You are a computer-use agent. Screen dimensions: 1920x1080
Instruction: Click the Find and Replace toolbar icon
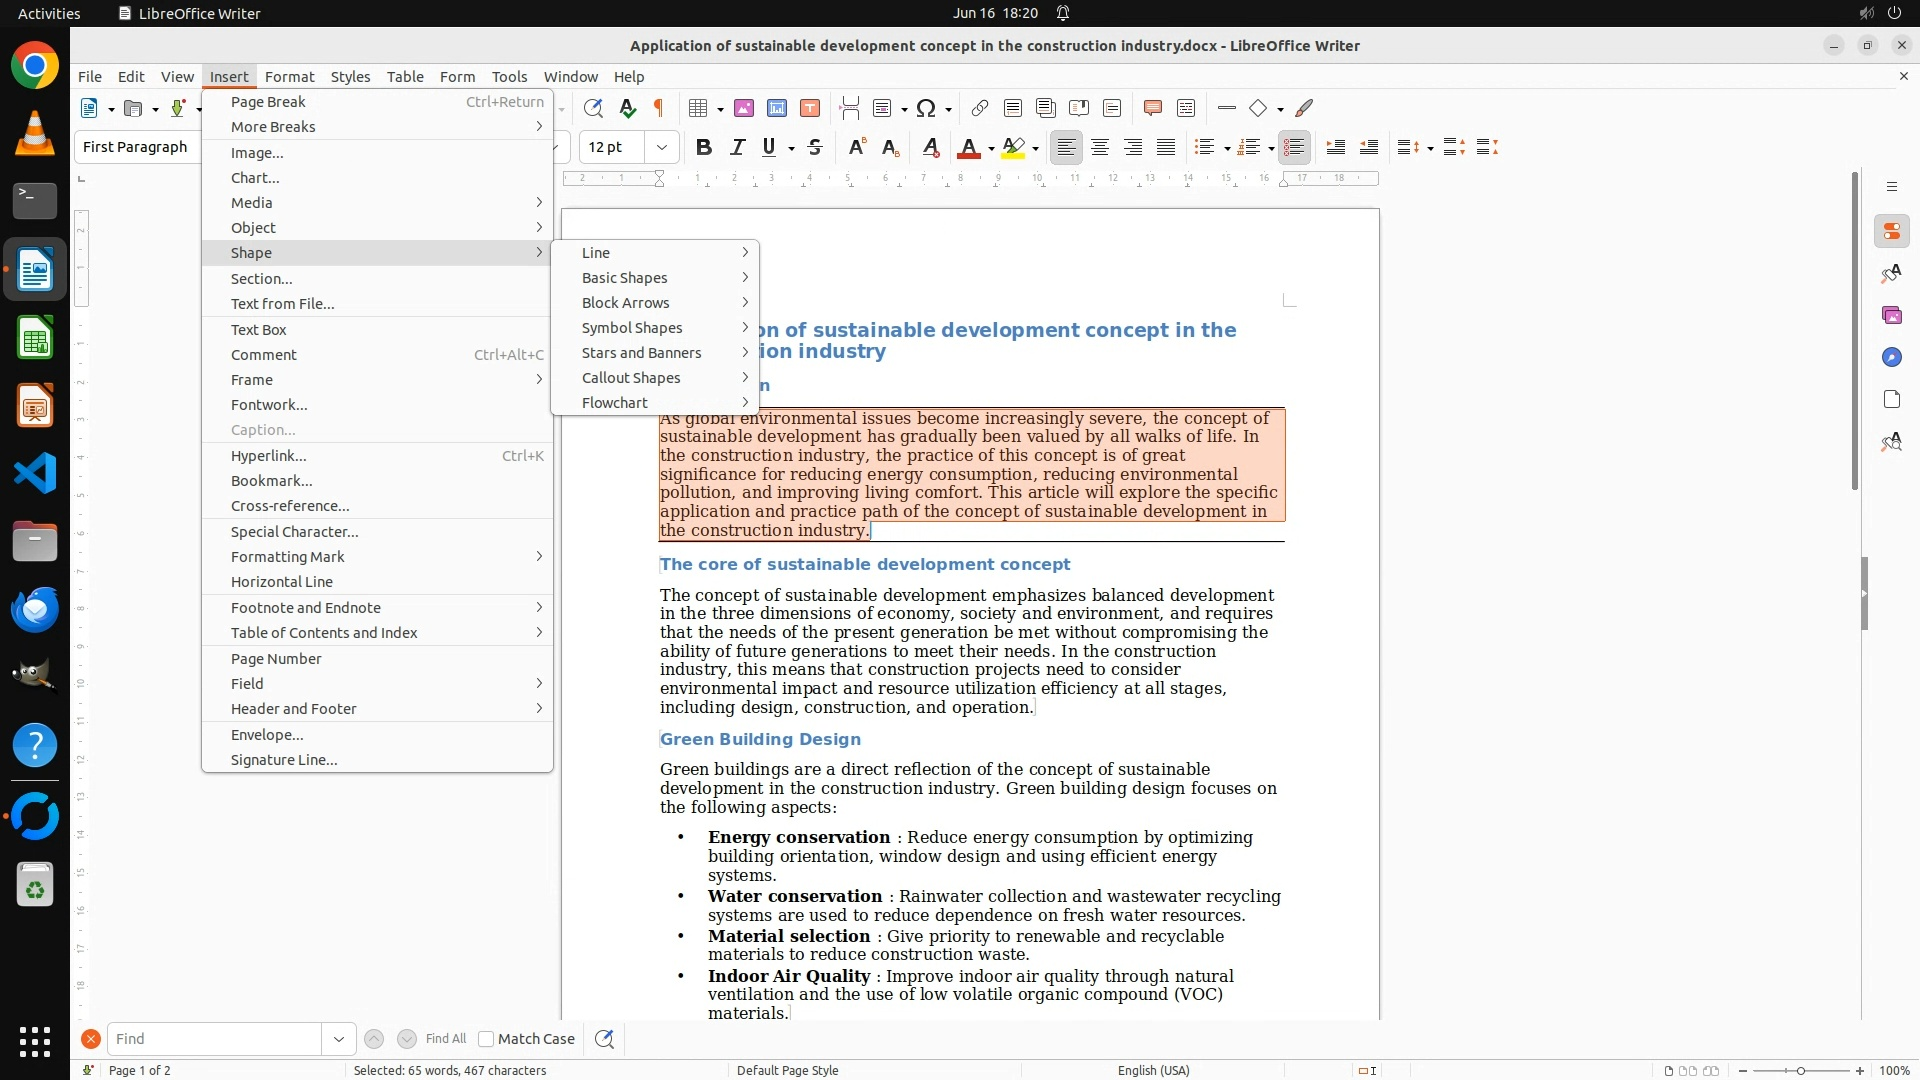click(x=593, y=108)
